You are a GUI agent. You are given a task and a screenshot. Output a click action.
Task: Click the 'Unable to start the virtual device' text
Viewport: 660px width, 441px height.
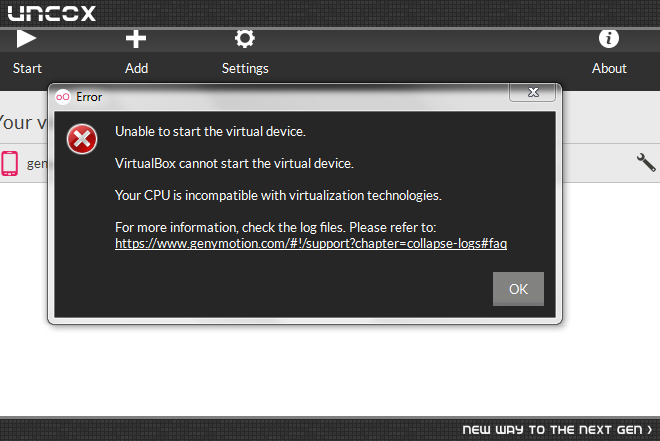210,132
